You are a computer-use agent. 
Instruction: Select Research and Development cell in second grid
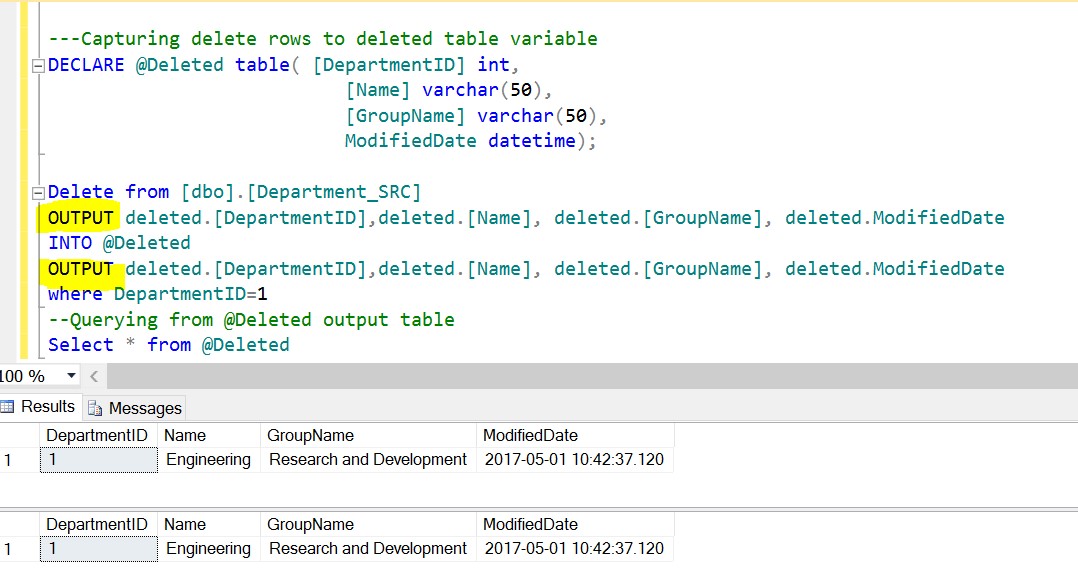click(x=368, y=549)
